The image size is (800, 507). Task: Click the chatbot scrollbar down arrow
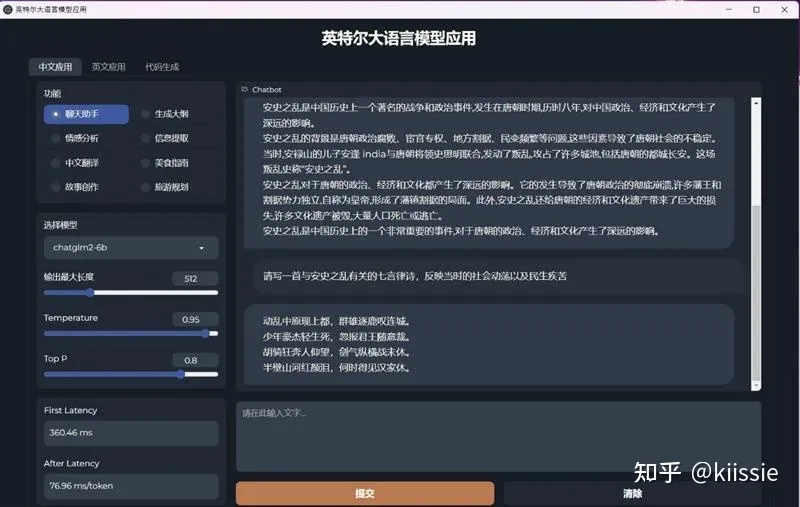tap(756, 386)
